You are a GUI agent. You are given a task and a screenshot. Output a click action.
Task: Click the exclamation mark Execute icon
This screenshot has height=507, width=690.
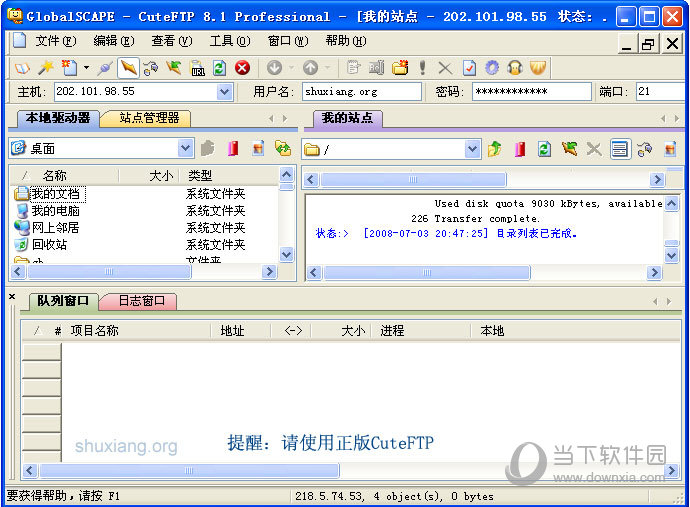coord(423,68)
